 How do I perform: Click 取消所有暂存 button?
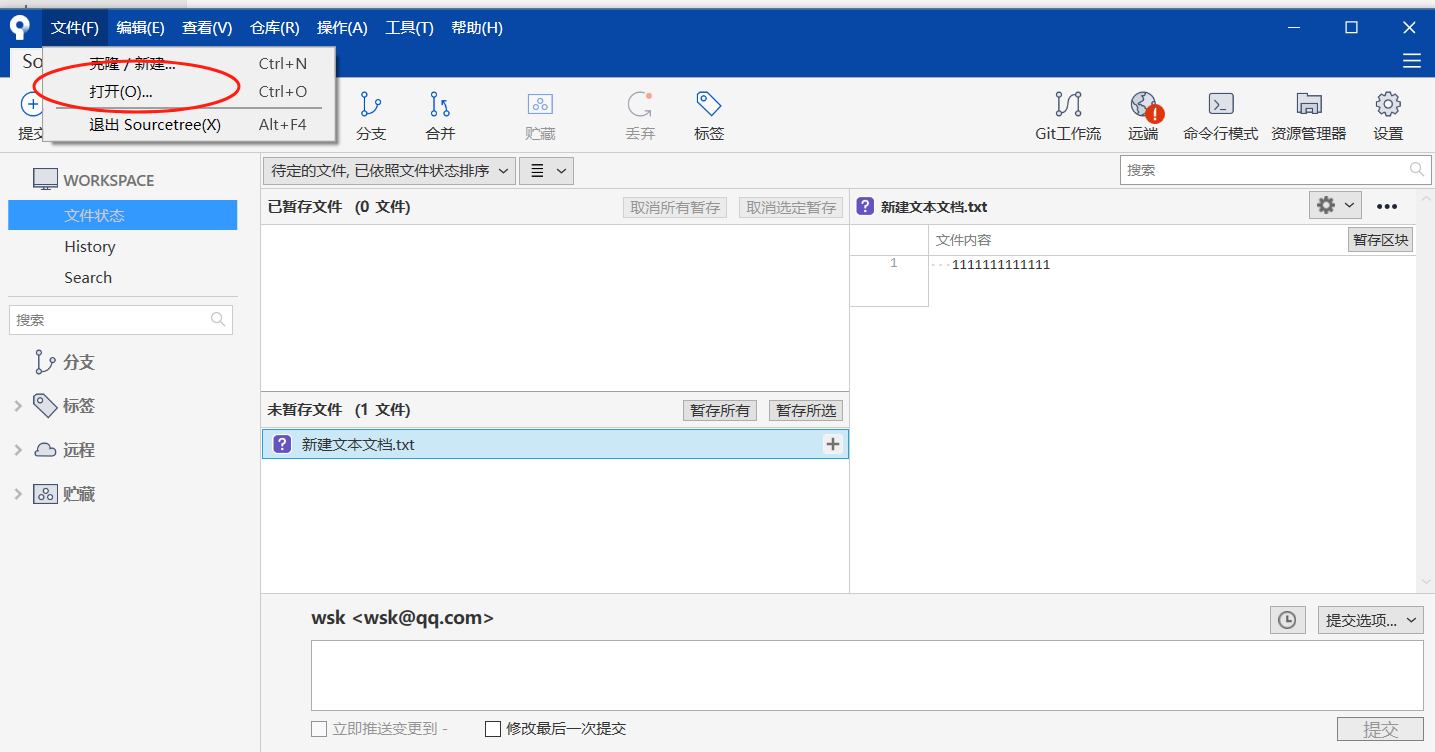(675, 208)
